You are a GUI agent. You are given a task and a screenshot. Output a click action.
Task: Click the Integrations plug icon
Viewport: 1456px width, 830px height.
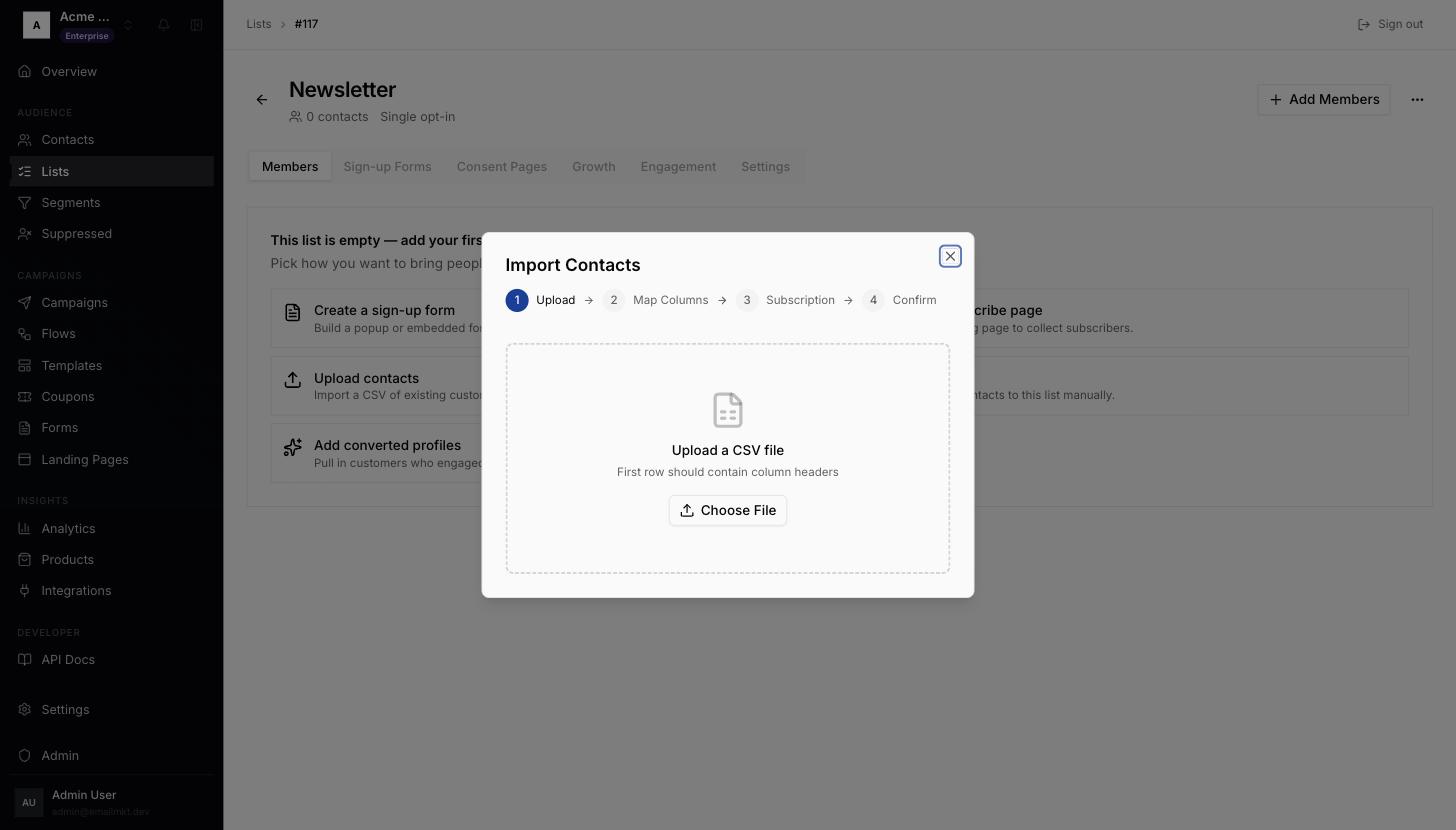(x=25, y=590)
